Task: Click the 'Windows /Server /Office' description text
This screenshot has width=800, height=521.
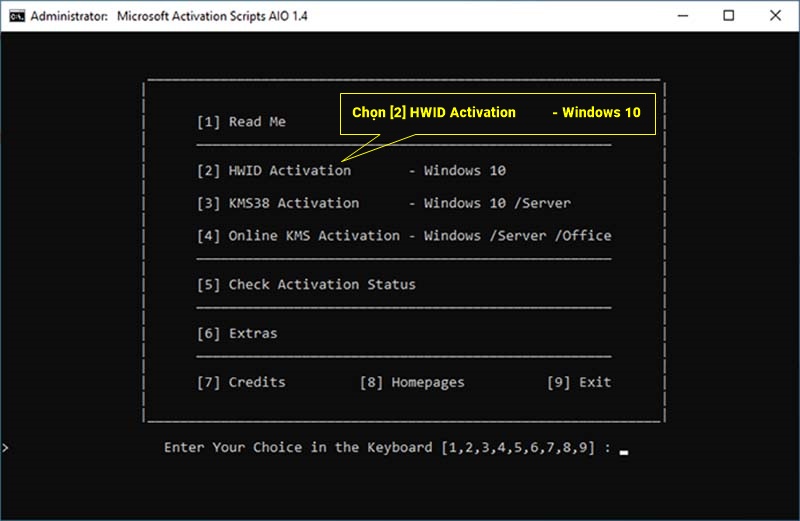Action: [517, 236]
